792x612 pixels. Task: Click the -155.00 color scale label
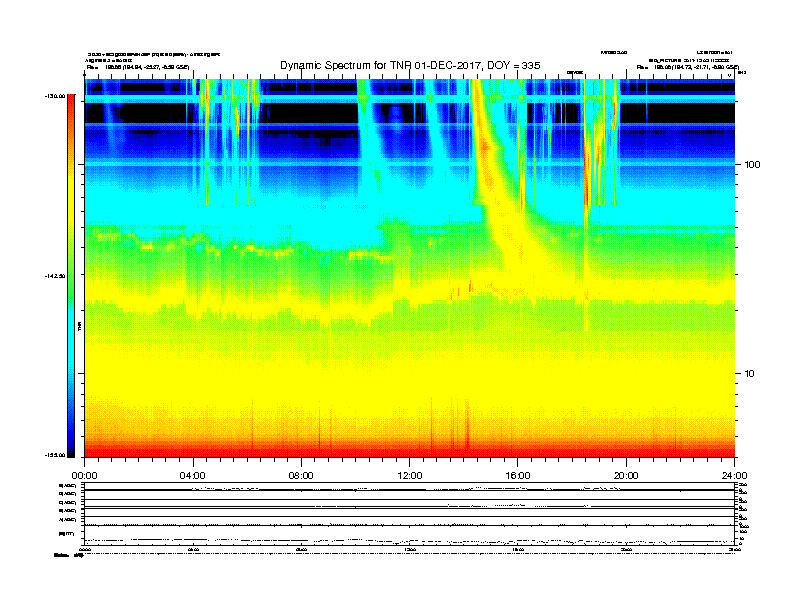[55, 455]
